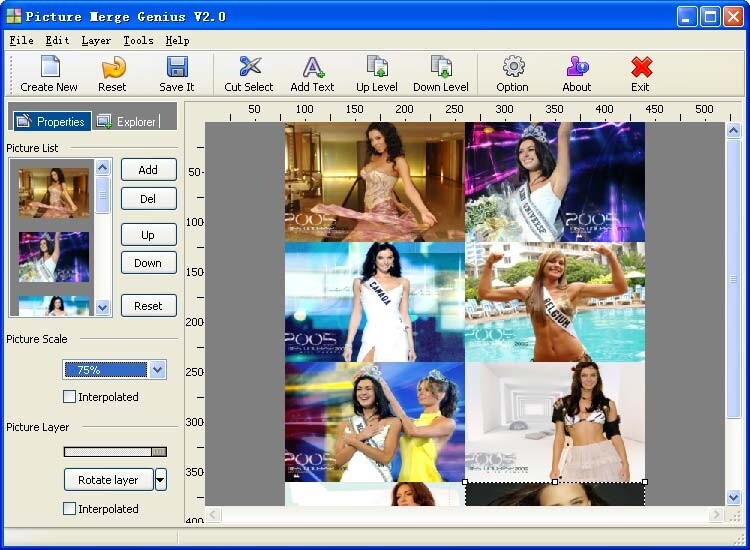
Task: Click the picture list scroll-down arrow
Action: coord(103,307)
